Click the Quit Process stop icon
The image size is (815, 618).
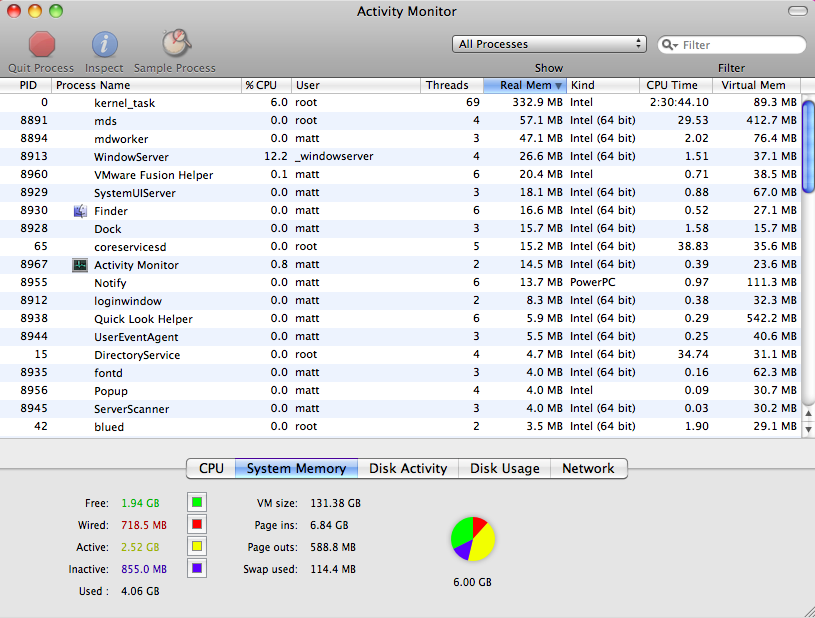(x=42, y=44)
